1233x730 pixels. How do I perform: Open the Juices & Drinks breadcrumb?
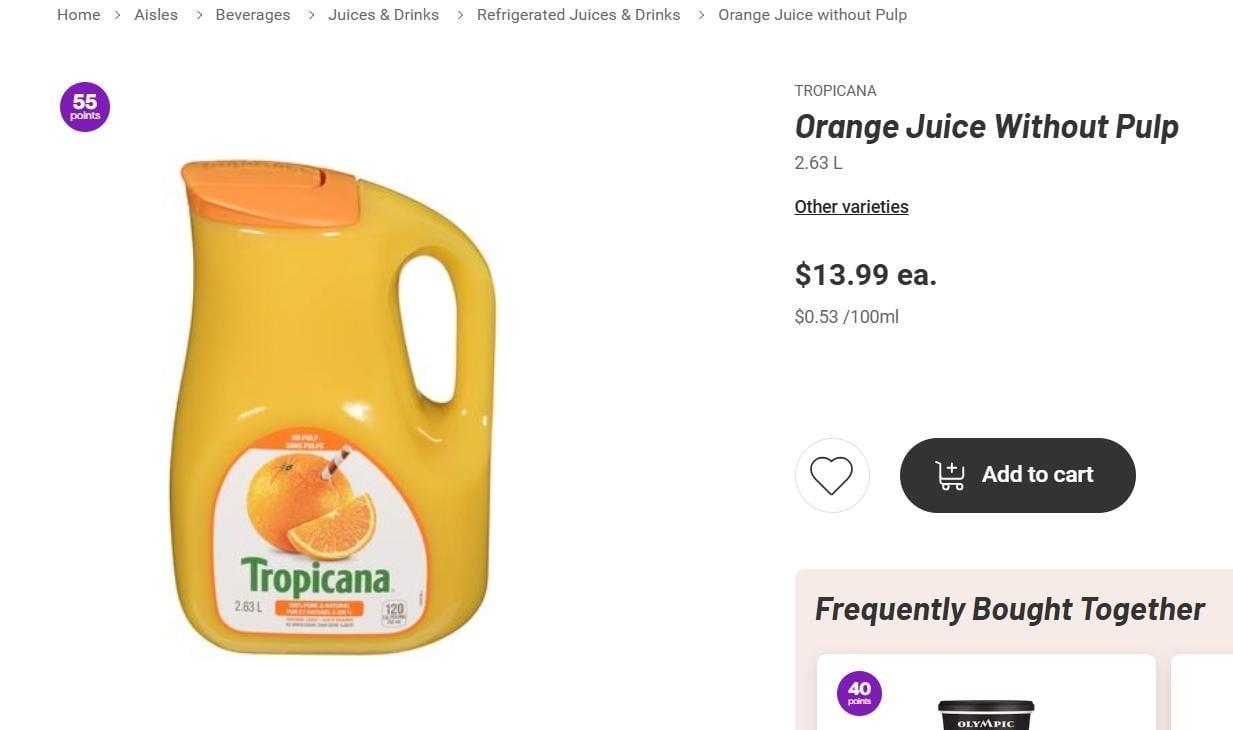click(x=383, y=15)
